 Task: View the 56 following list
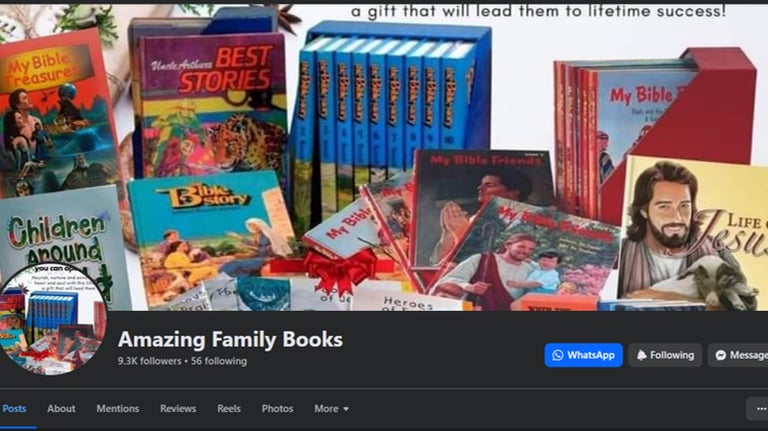tap(219, 361)
